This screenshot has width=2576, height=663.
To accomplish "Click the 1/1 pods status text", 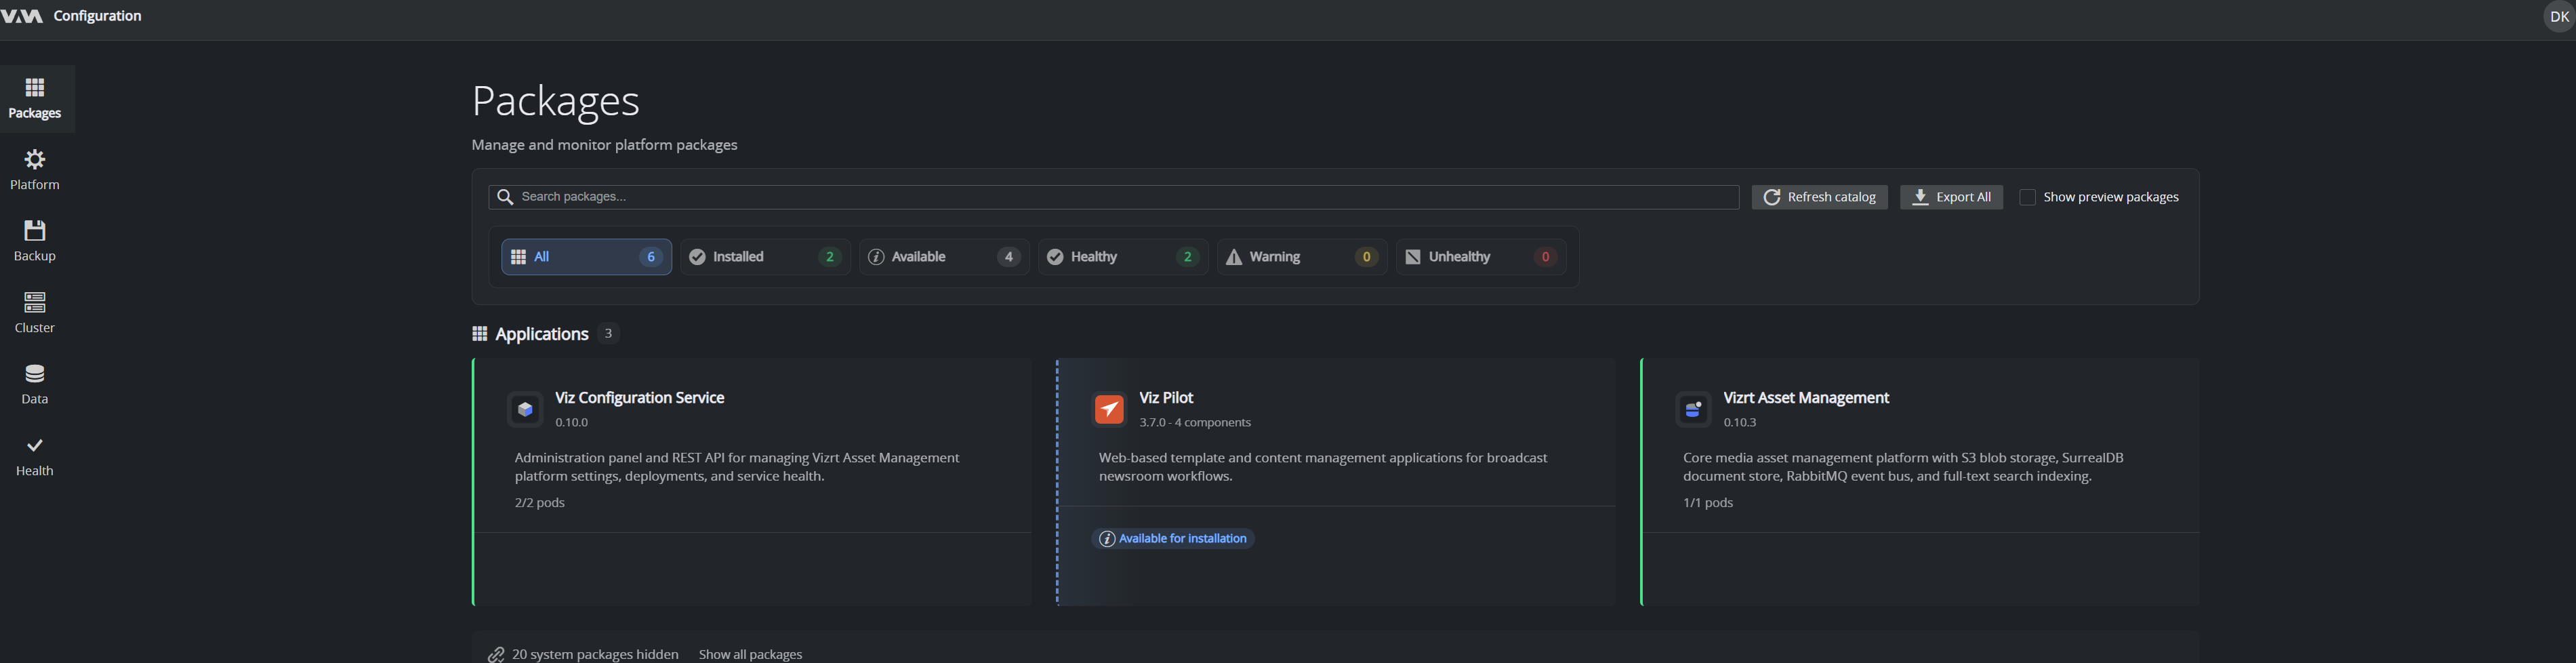I will coord(1708,503).
